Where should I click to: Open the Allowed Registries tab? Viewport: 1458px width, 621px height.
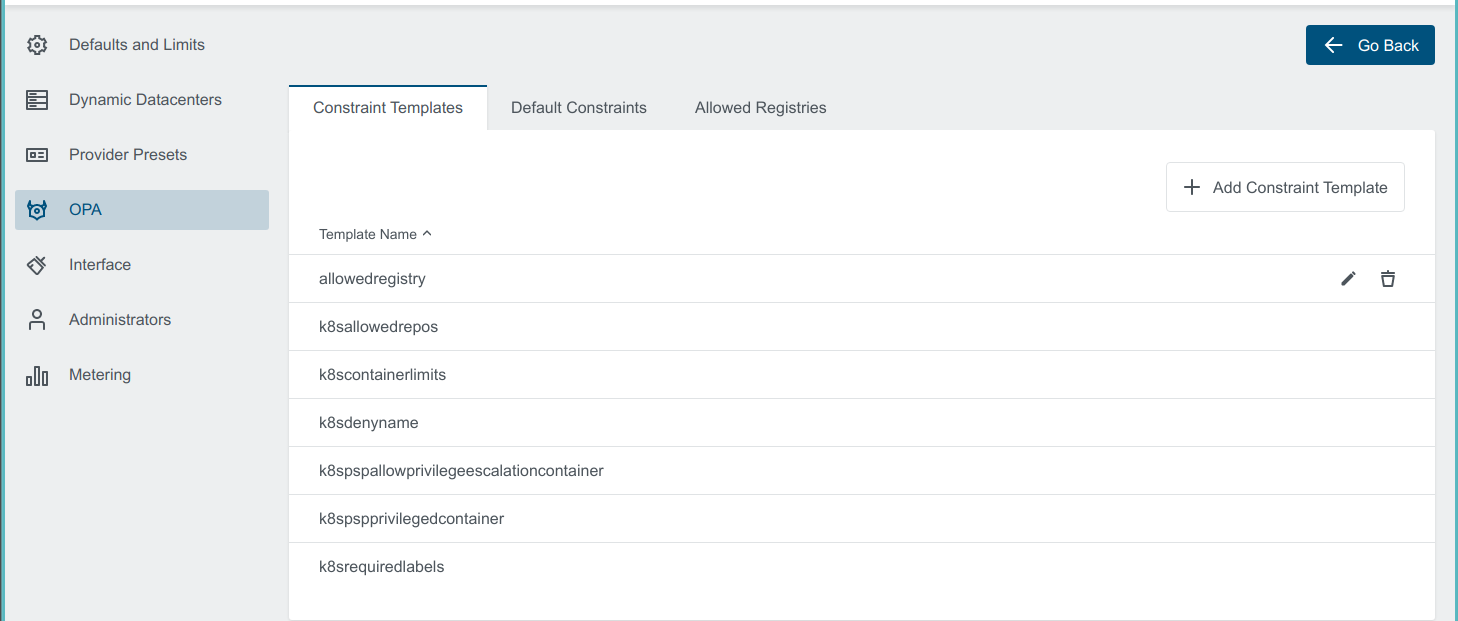(x=760, y=107)
